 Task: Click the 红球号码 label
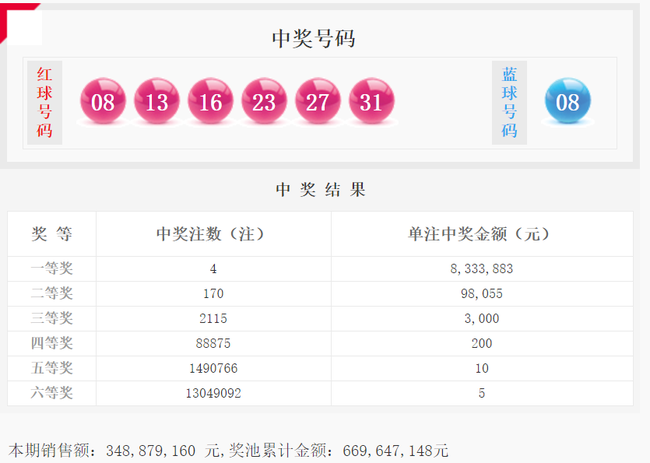(44, 102)
